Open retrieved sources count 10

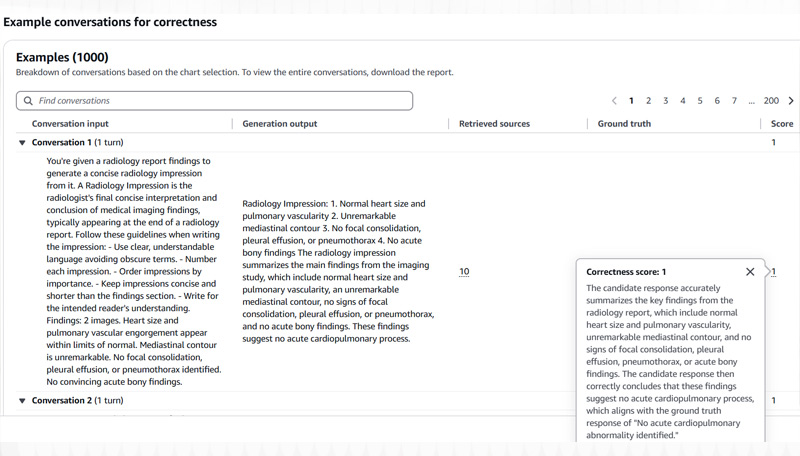(464, 272)
